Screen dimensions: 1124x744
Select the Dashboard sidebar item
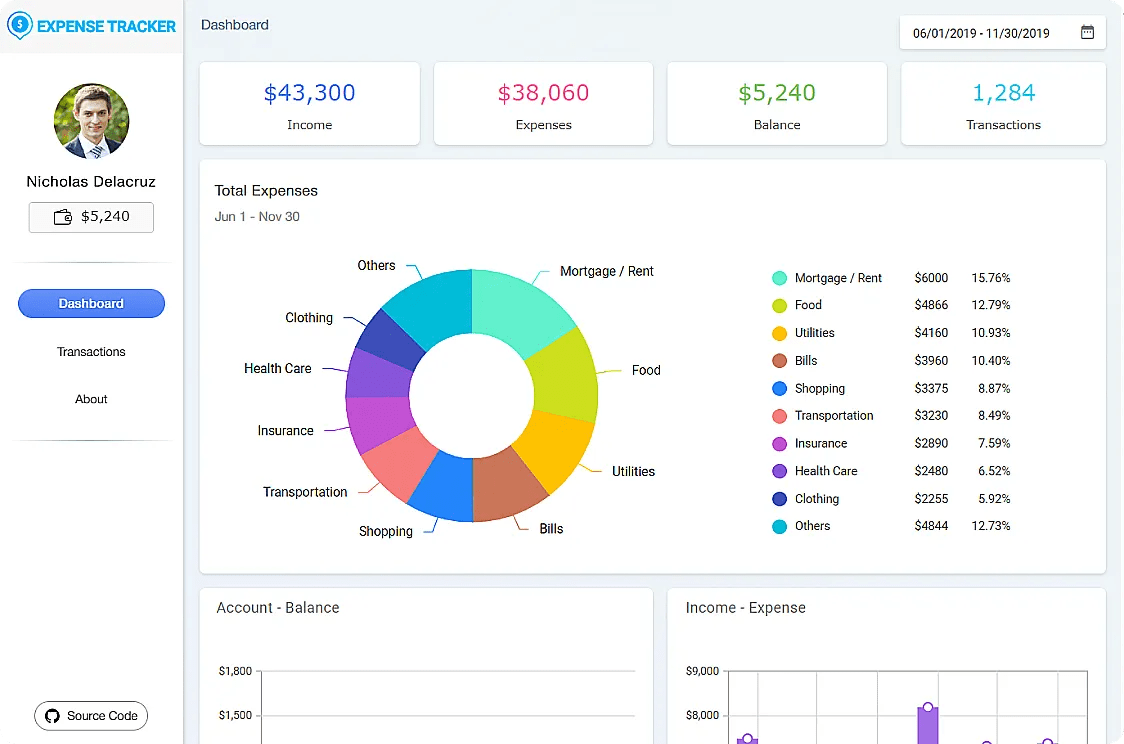(91, 303)
